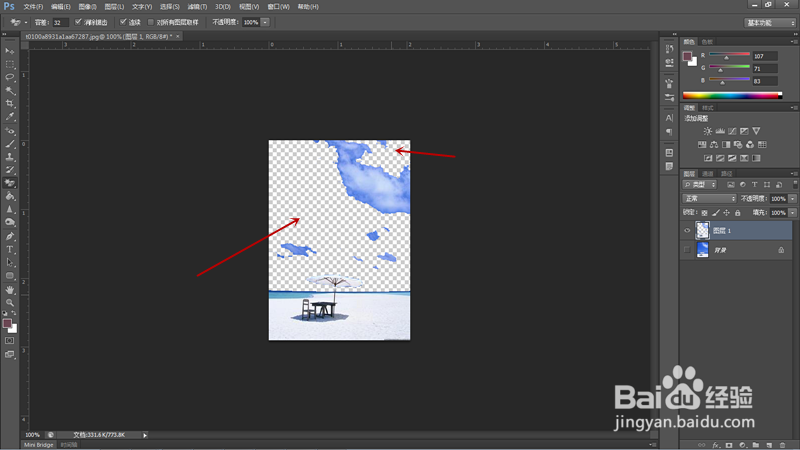Click the foreground color swatch in toolbox
The image size is (800, 450).
point(7,323)
